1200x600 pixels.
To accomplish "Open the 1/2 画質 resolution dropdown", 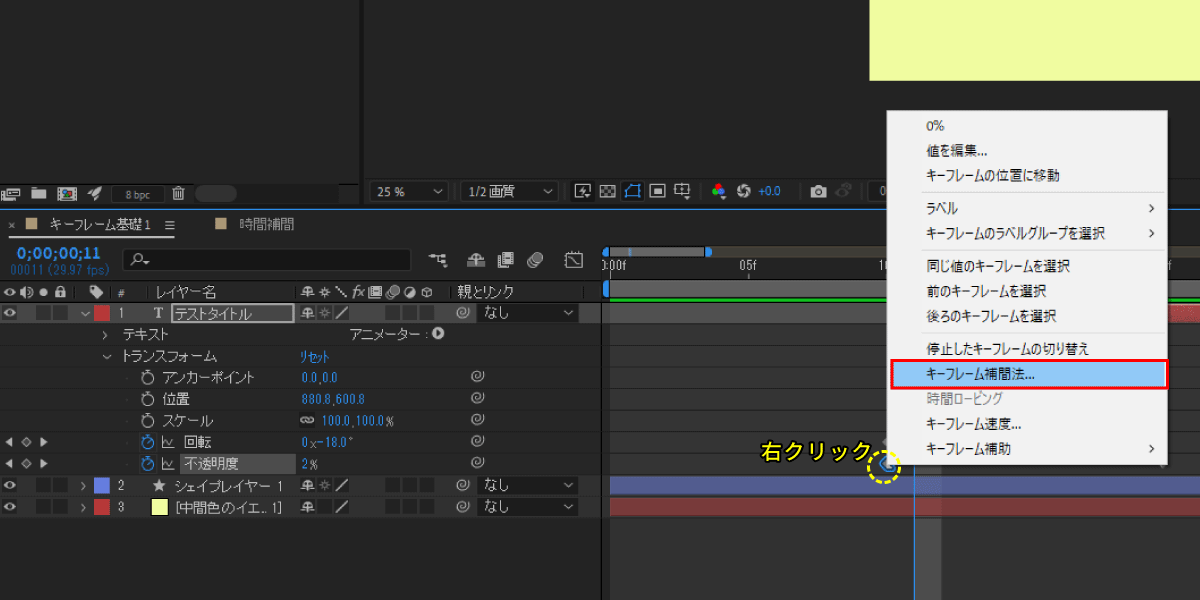I will click(x=509, y=191).
